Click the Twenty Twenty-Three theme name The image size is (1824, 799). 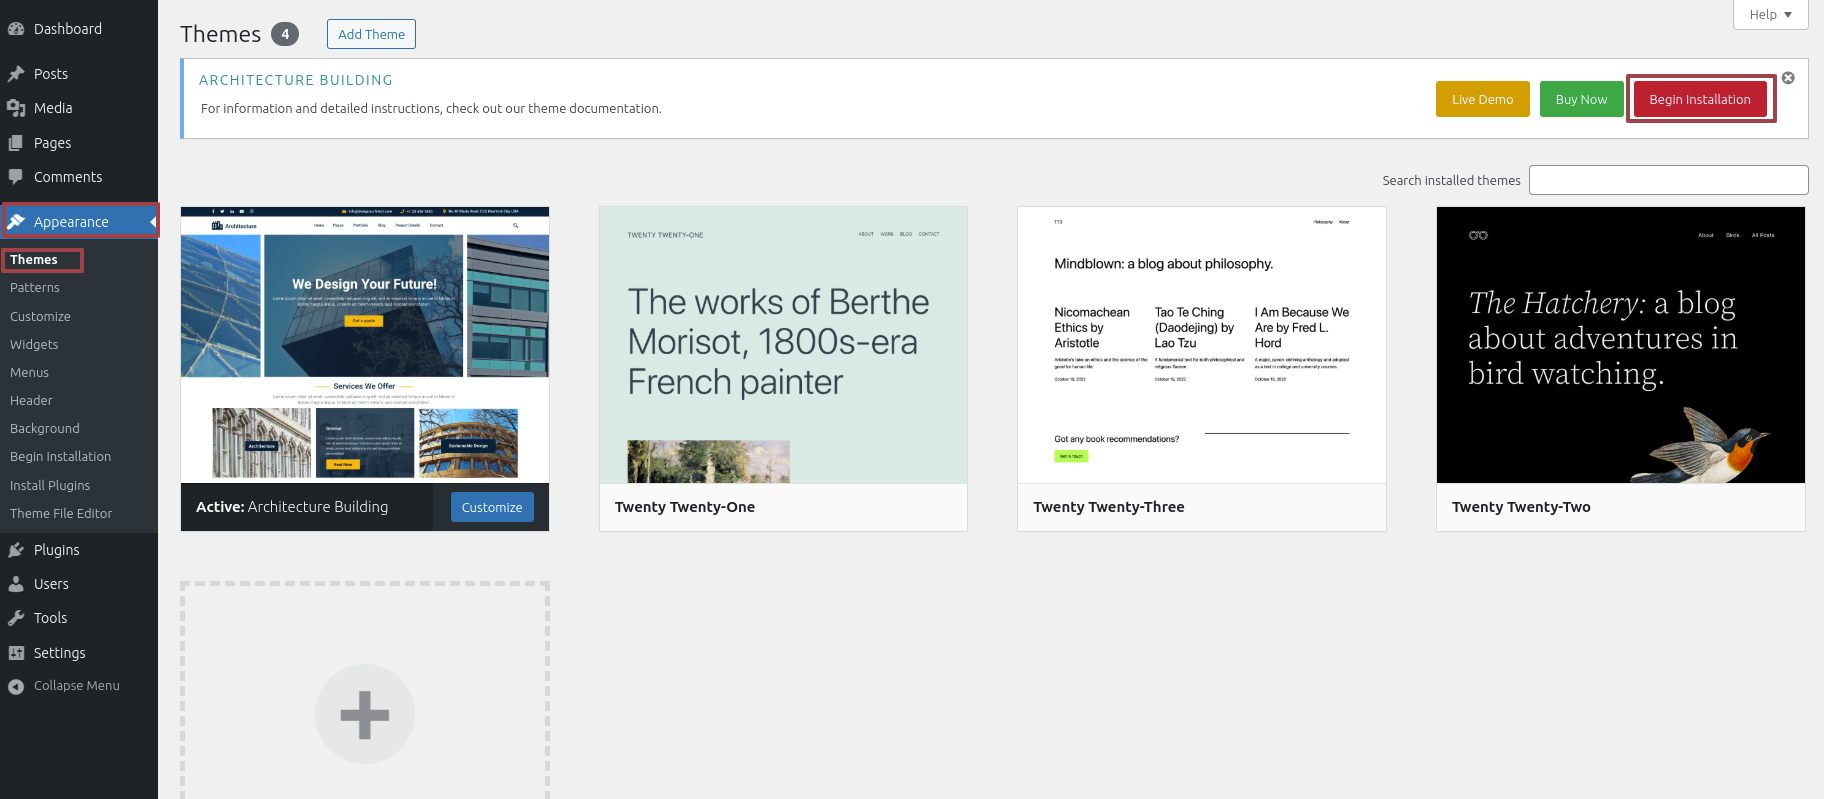(x=1109, y=507)
